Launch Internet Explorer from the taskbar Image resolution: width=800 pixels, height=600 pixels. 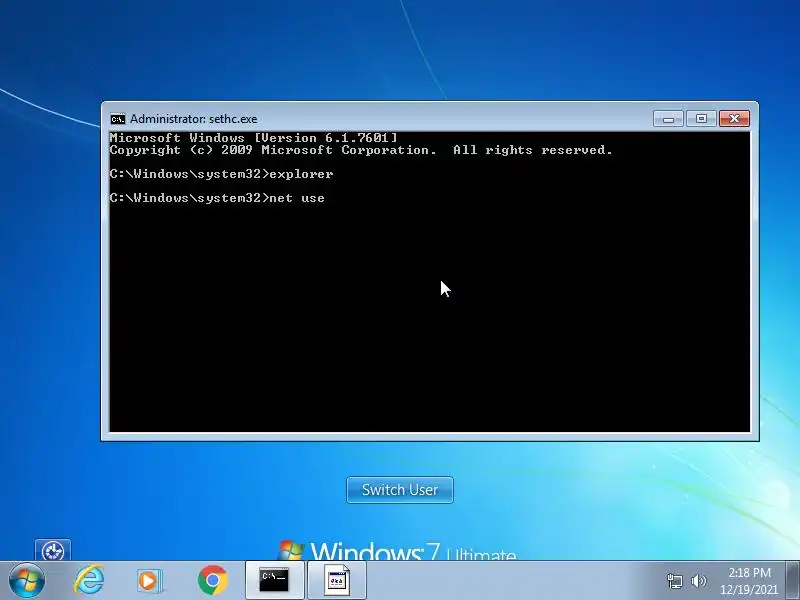89,580
